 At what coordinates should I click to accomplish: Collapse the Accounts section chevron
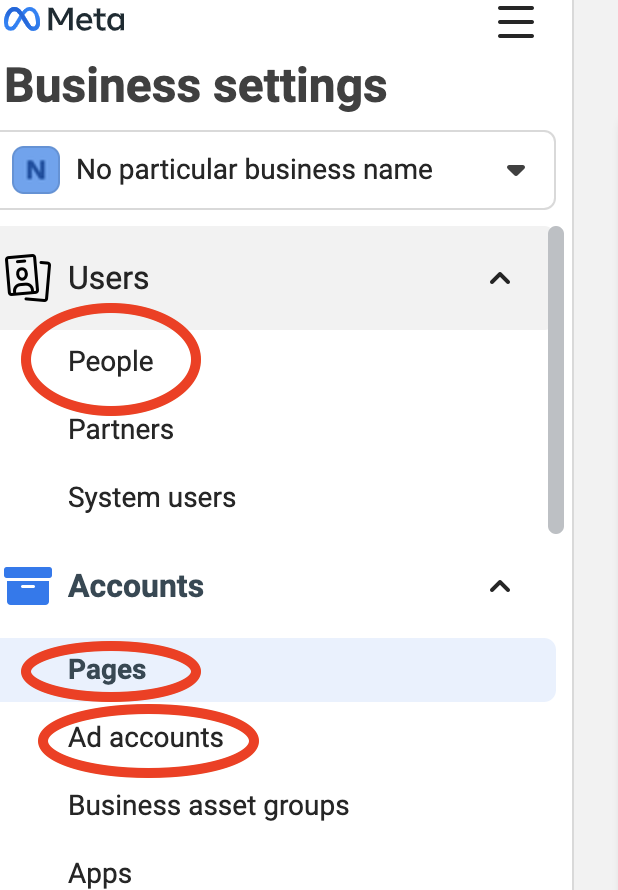[x=500, y=587]
